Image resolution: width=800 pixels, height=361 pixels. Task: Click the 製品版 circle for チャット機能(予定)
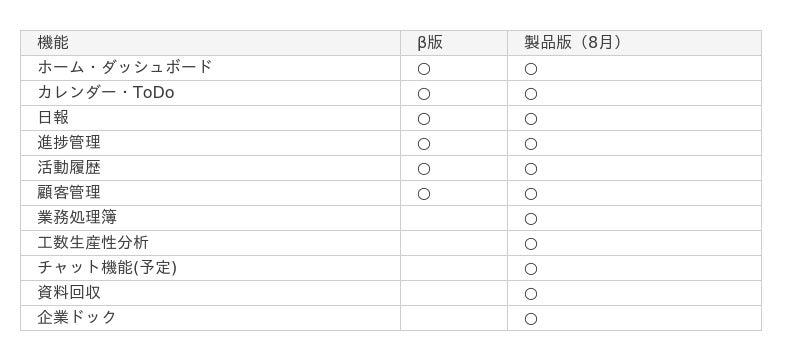pos(531,269)
